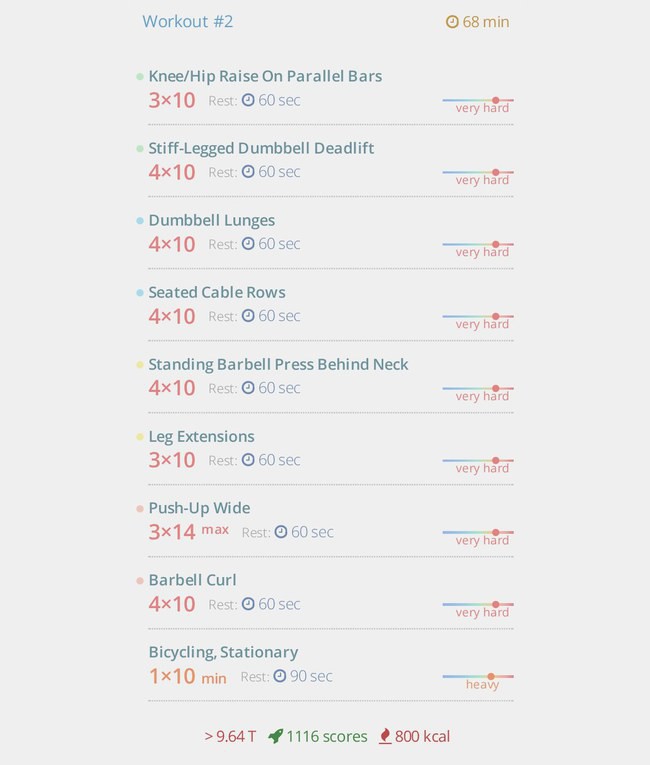Click the rest clock icon for Bicycling, Stationary

tap(280, 676)
